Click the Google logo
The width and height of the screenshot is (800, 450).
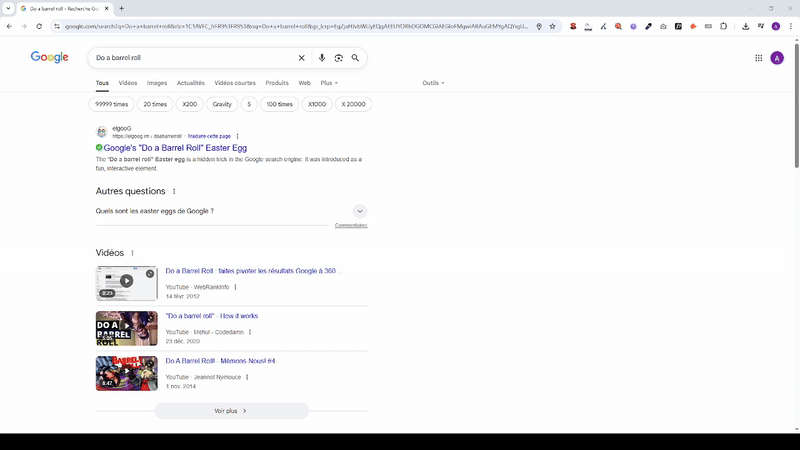49,57
